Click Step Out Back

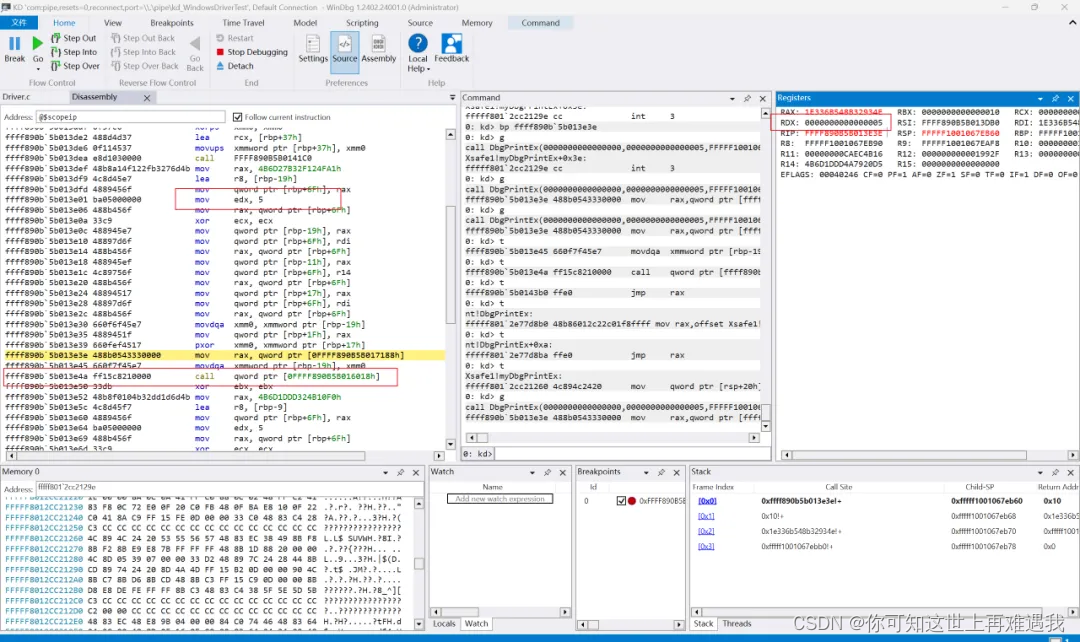tap(143, 39)
